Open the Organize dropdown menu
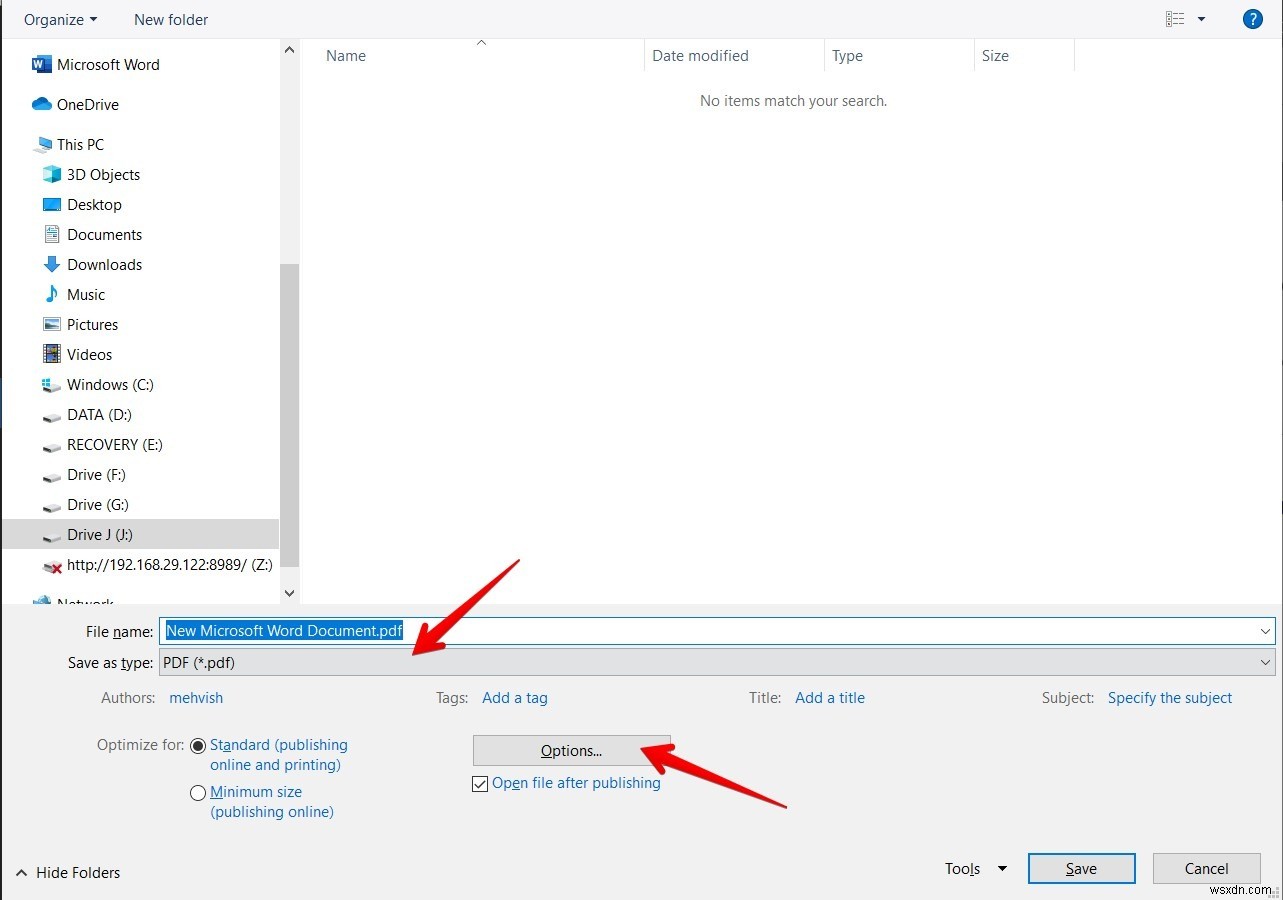Viewport: 1283px width, 900px height. [x=61, y=19]
